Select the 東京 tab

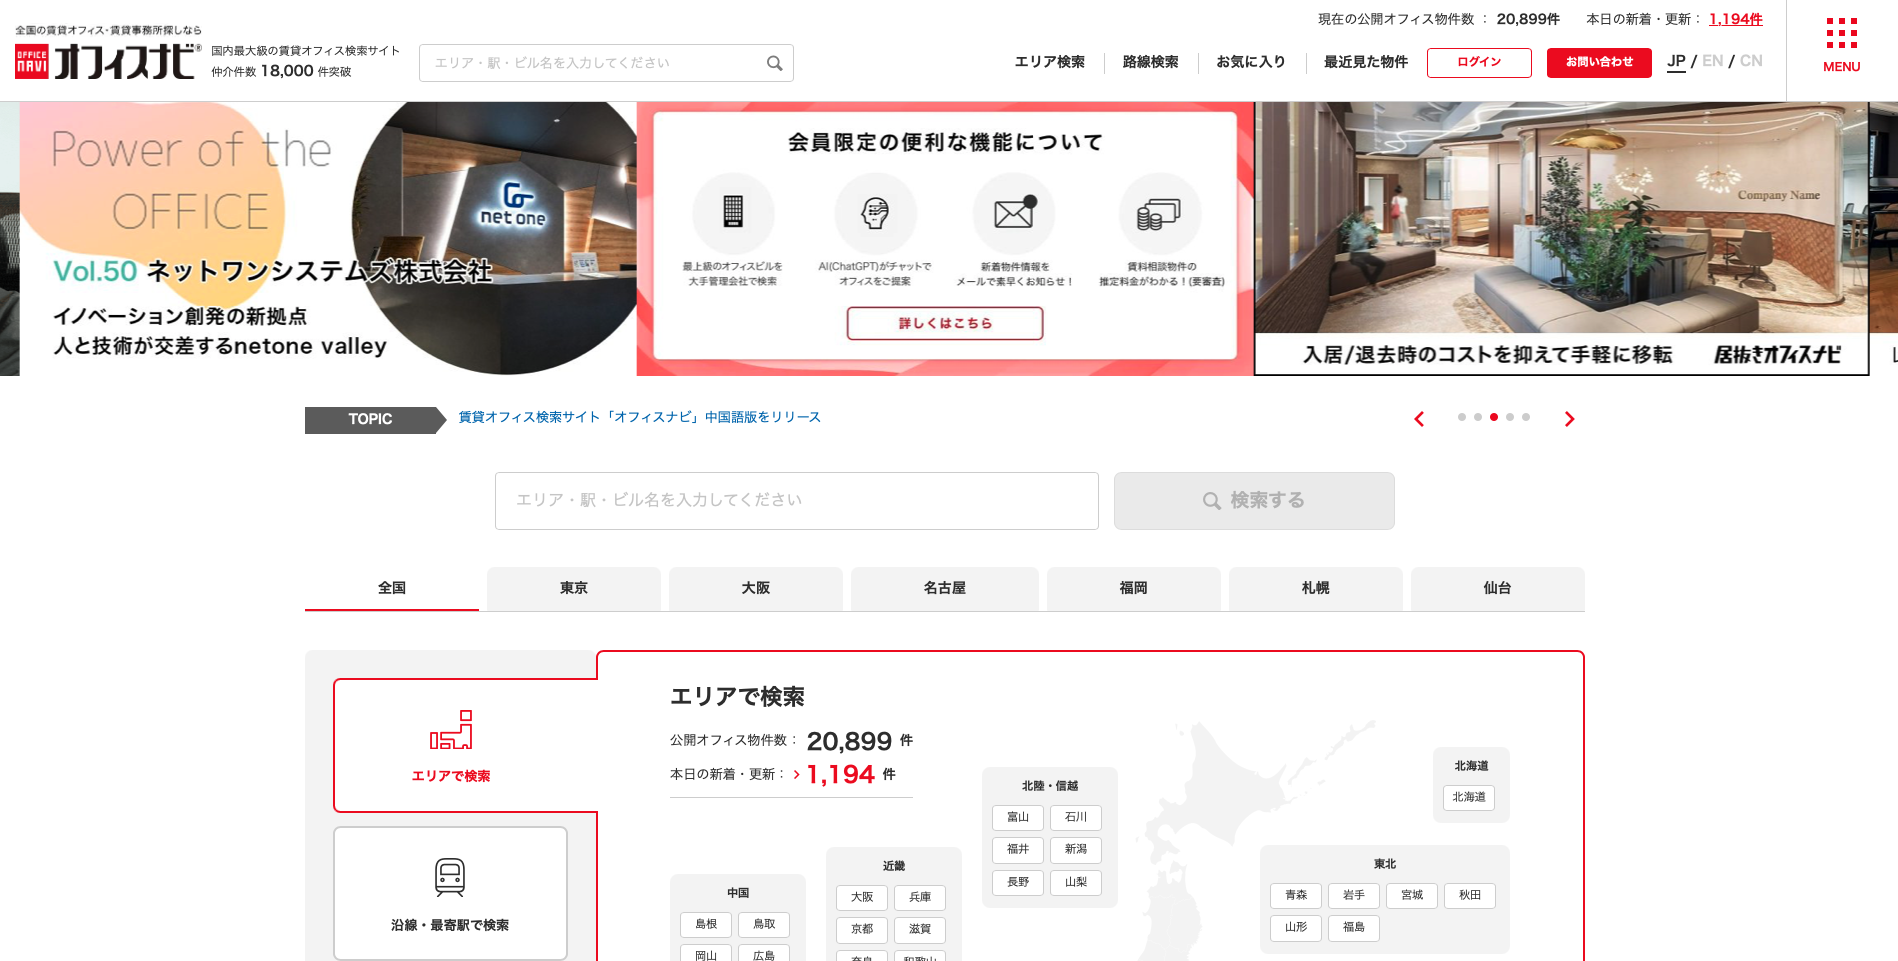click(574, 588)
